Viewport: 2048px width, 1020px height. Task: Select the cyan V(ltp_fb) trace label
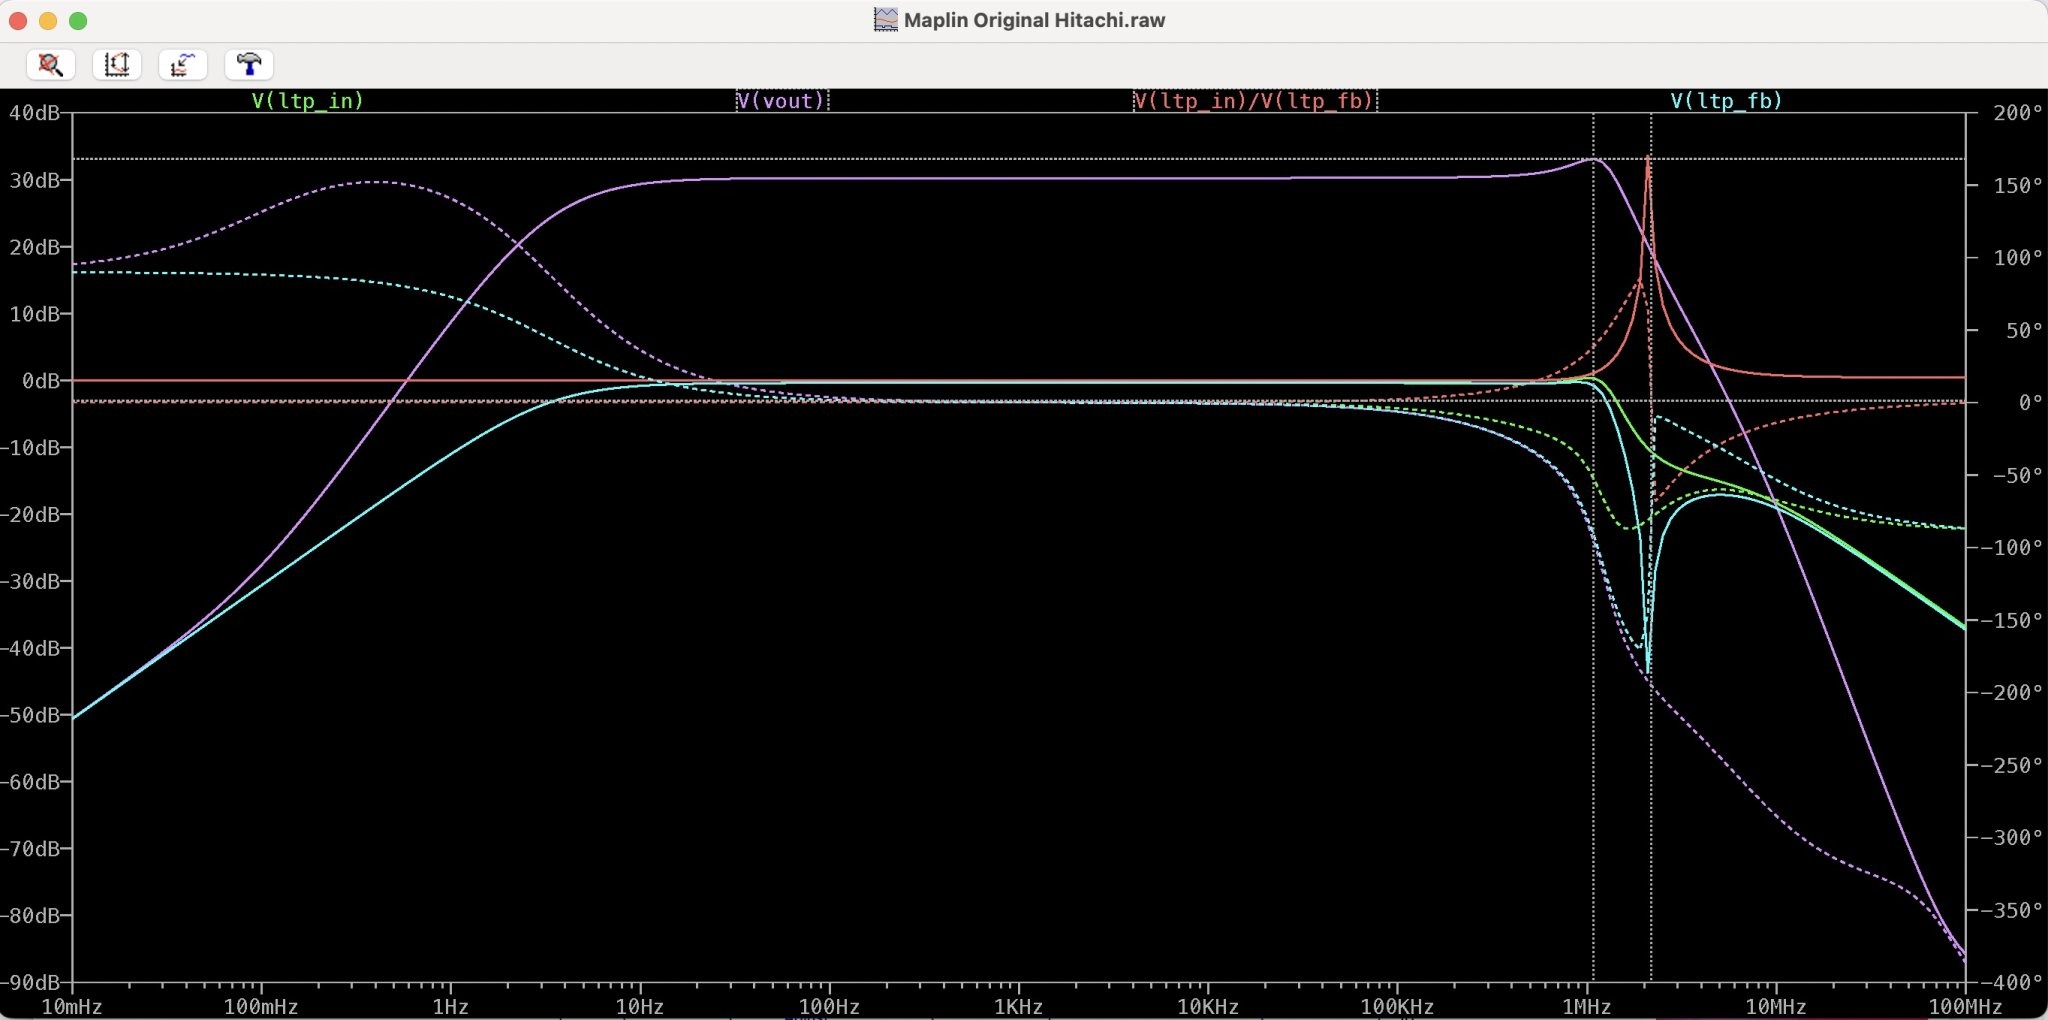pos(1726,100)
